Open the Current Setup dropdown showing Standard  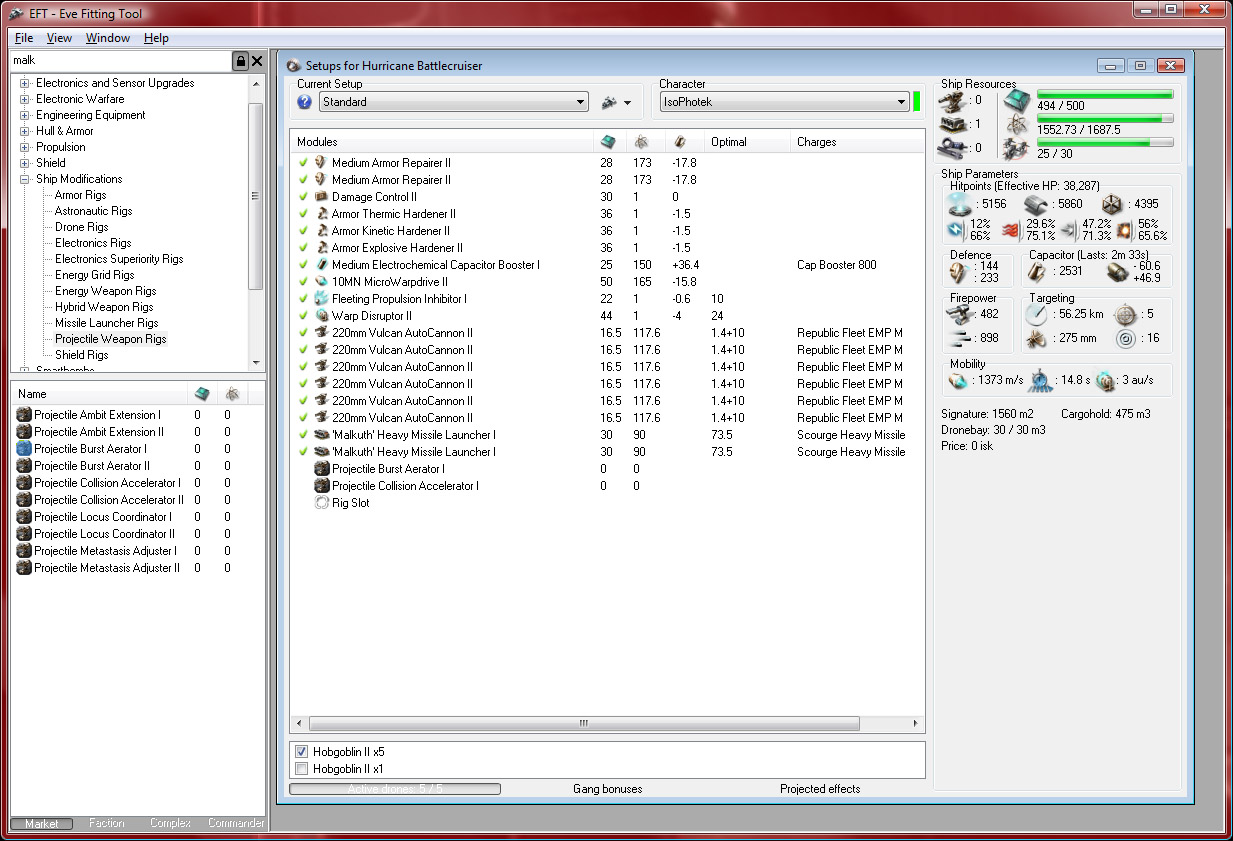(x=454, y=102)
